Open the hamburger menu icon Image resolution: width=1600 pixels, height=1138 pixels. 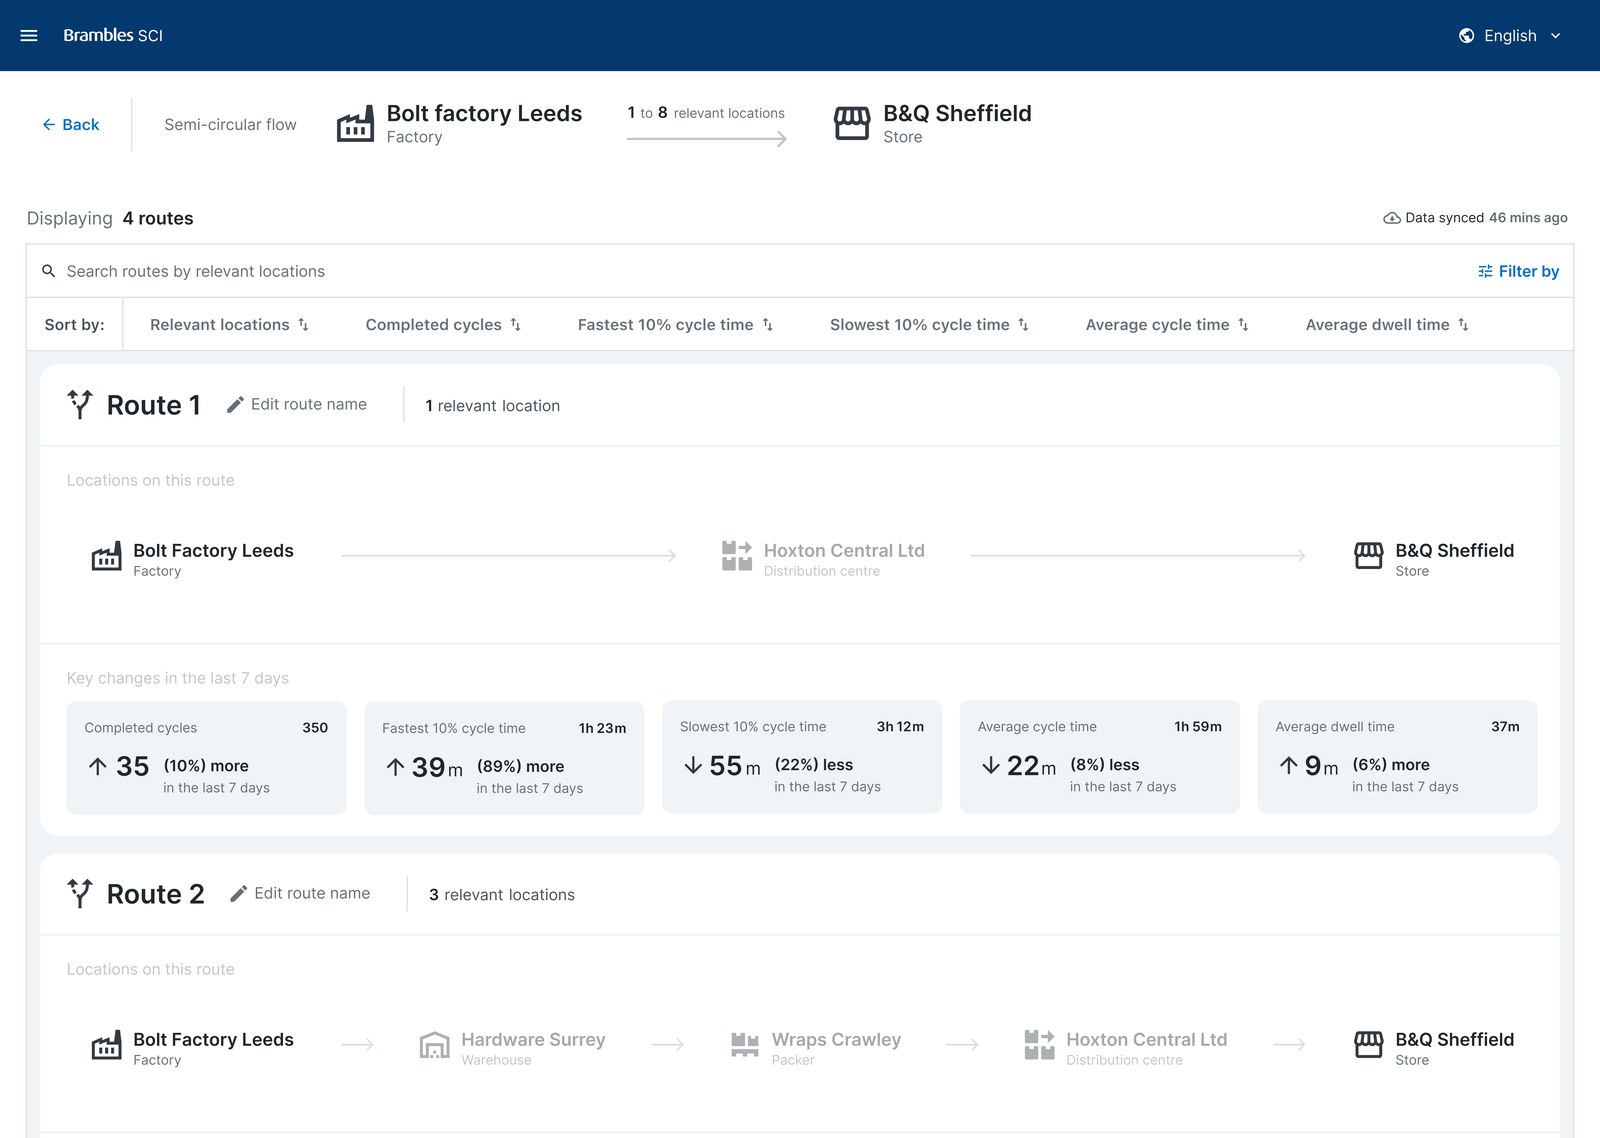(29, 35)
